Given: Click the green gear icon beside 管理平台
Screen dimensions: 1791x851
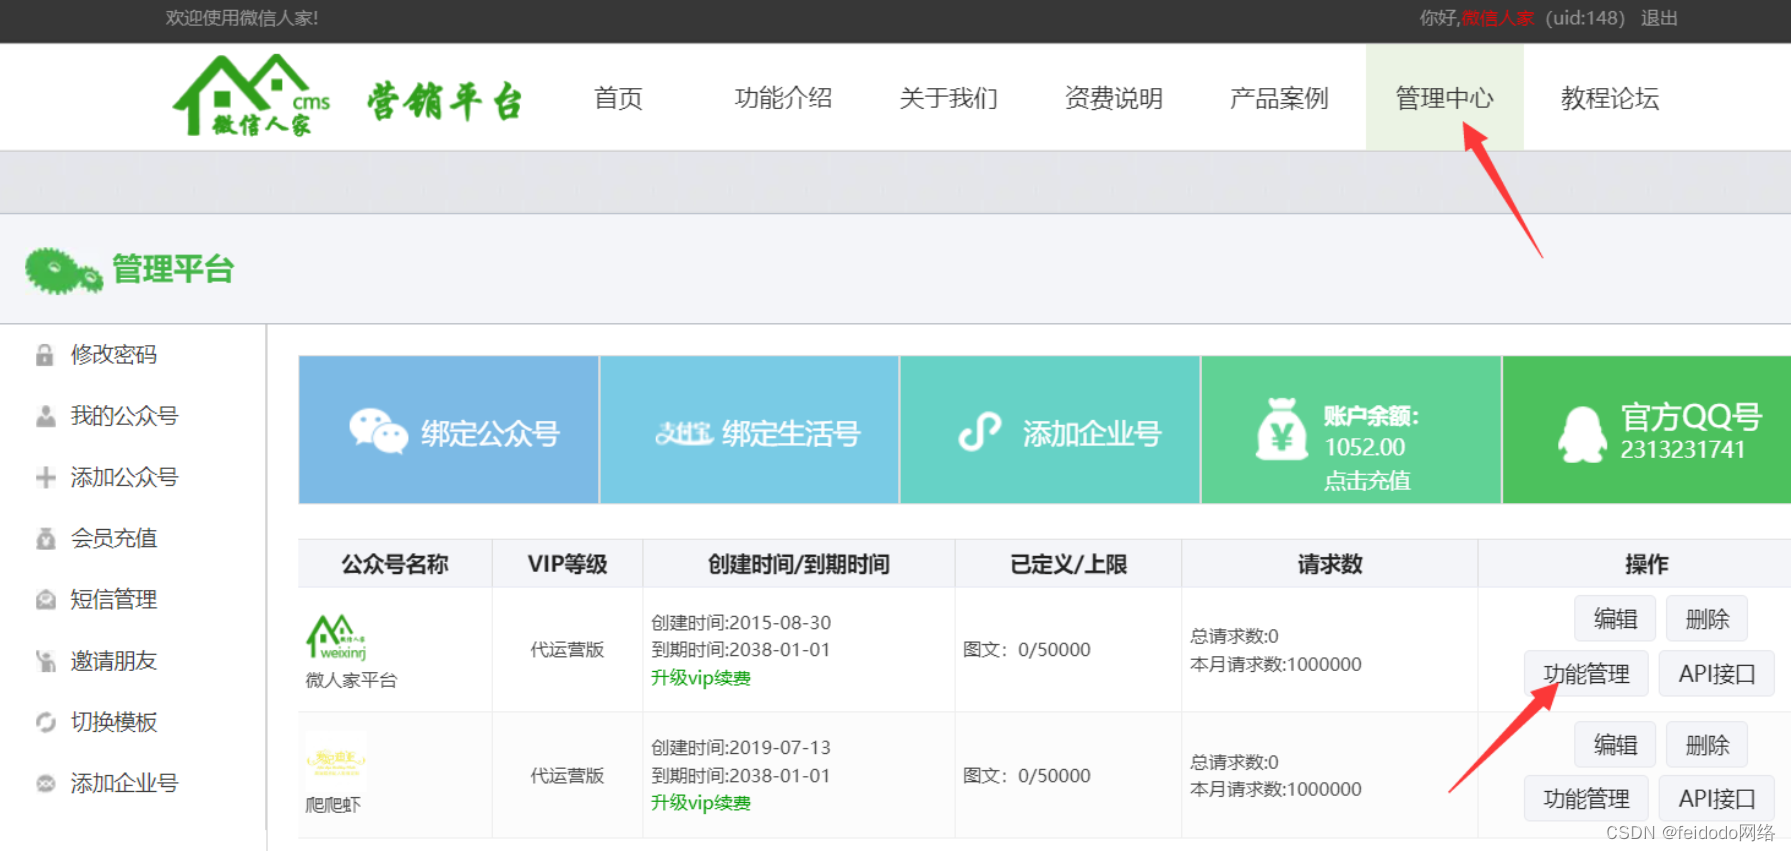Looking at the screenshot, I should [x=63, y=270].
